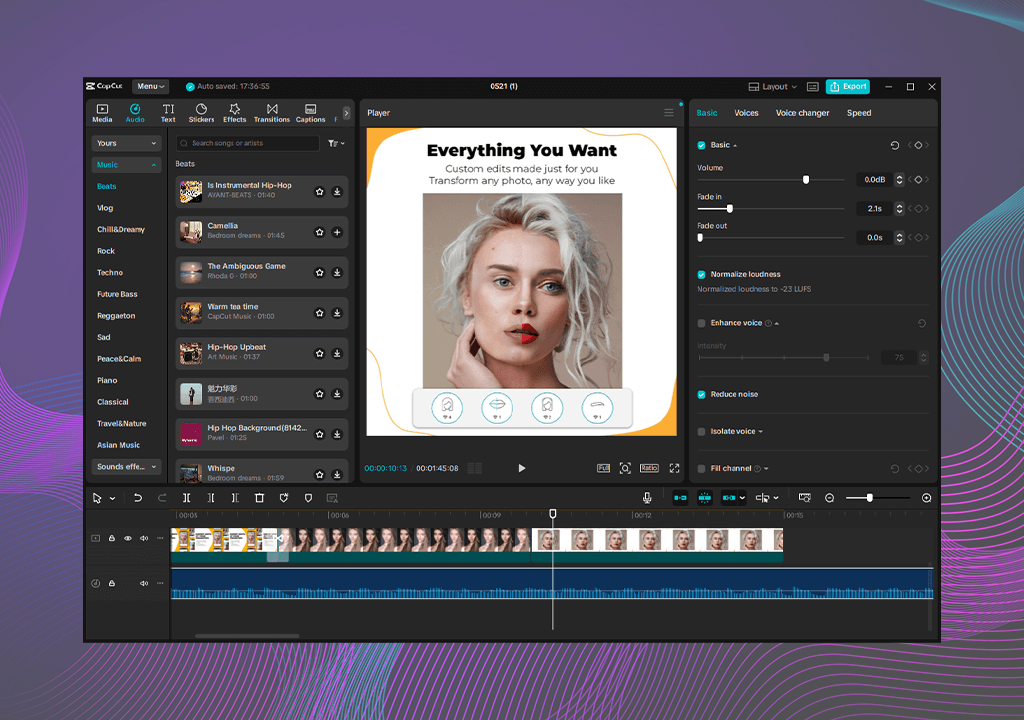Open the Stickers panel
1024x720 pixels.
pos(201,112)
